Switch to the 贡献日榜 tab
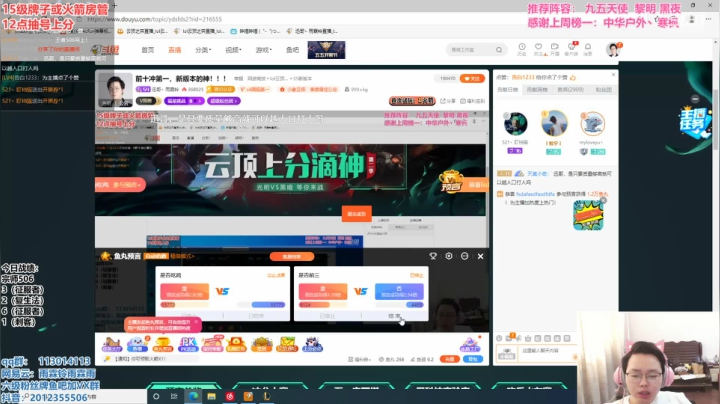720x404 pixels. [507, 90]
